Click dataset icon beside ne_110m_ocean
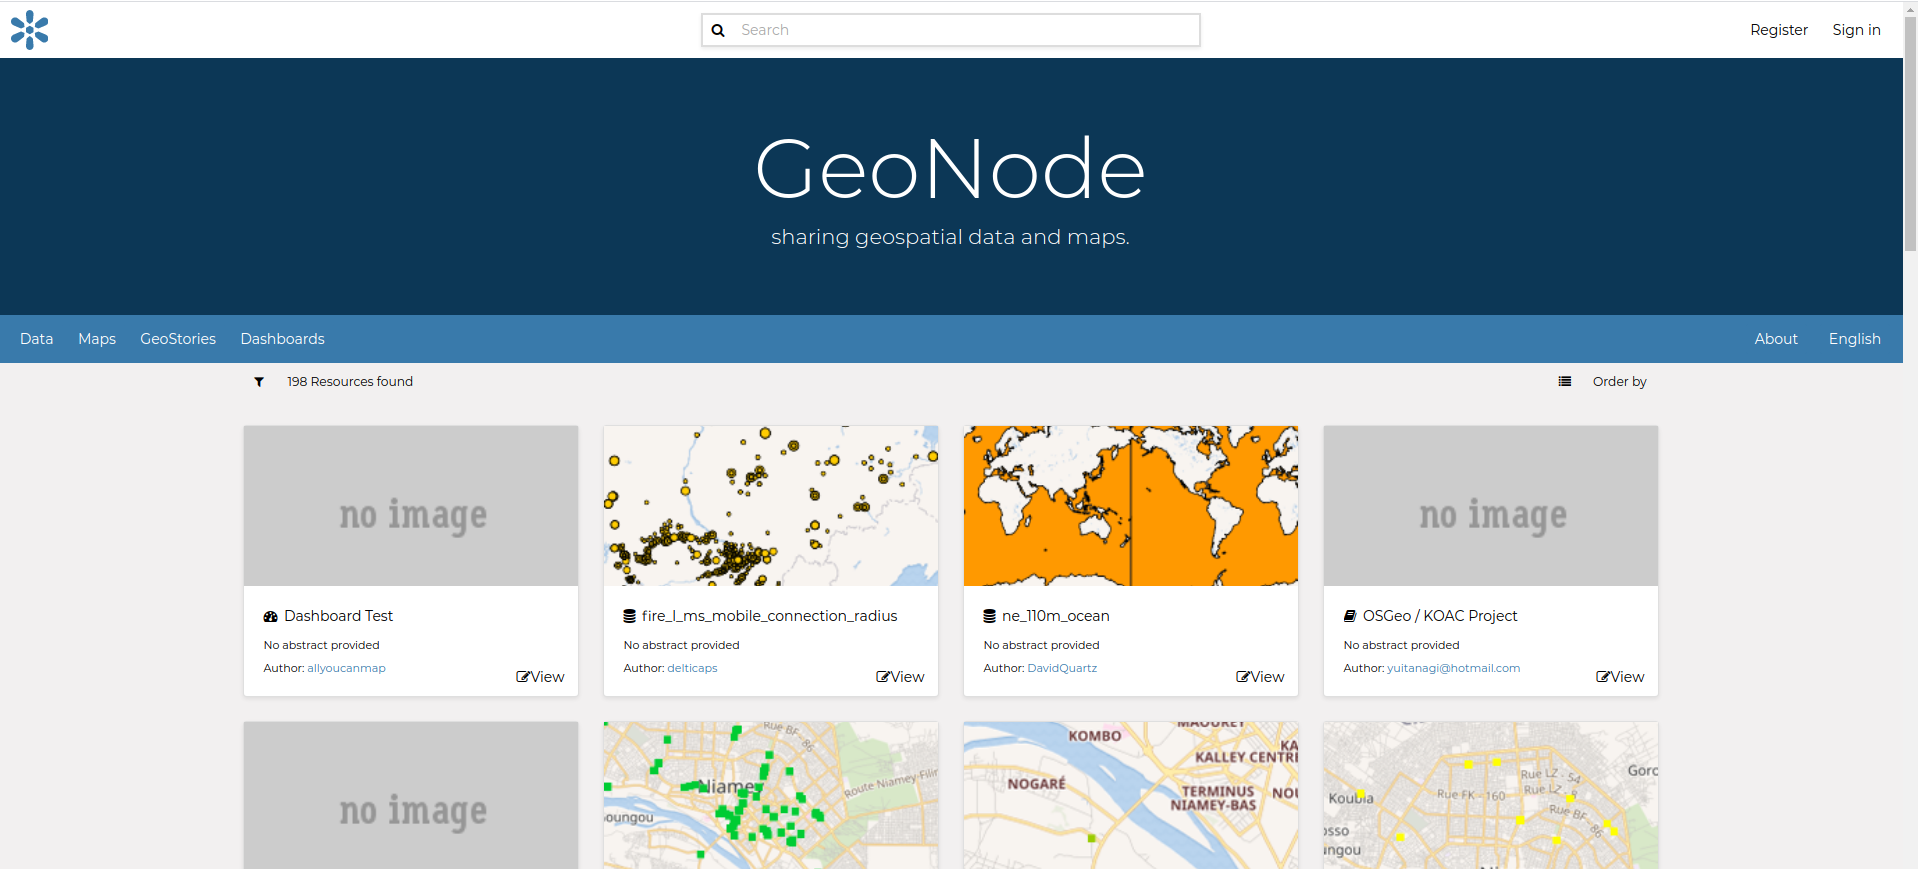 (x=990, y=617)
